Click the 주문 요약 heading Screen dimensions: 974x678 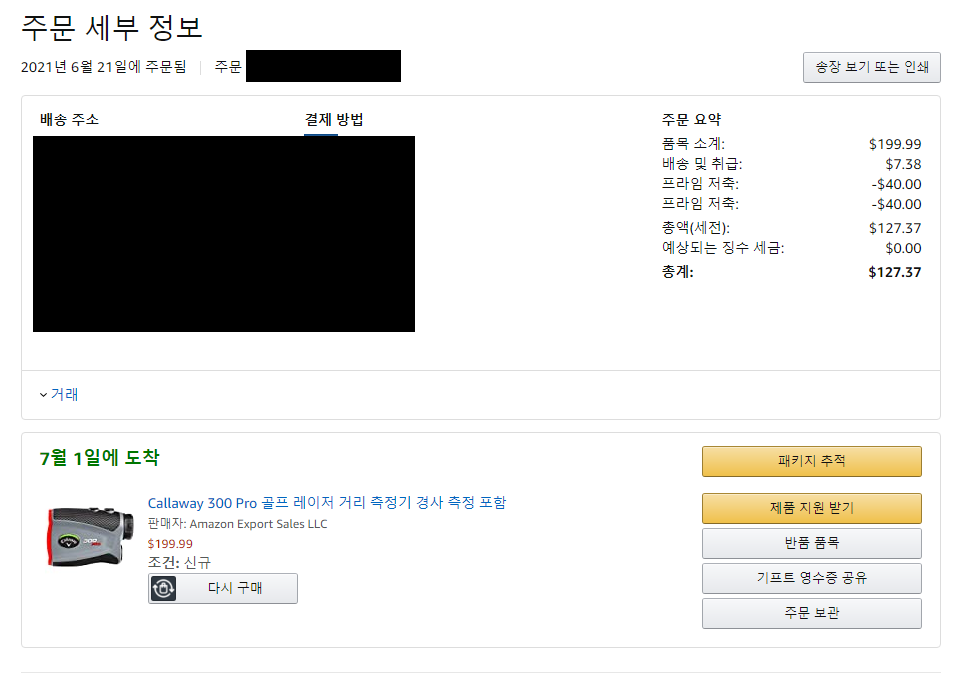pos(691,120)
